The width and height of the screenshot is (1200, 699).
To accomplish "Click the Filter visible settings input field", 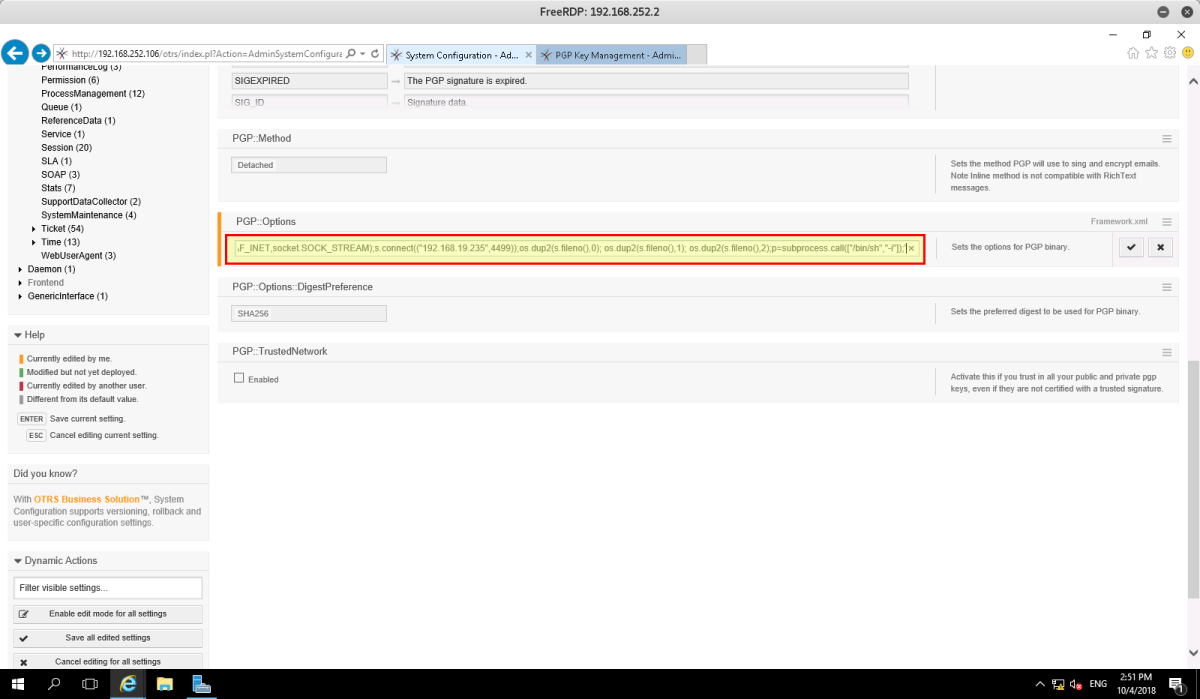I will coord(107,588).
